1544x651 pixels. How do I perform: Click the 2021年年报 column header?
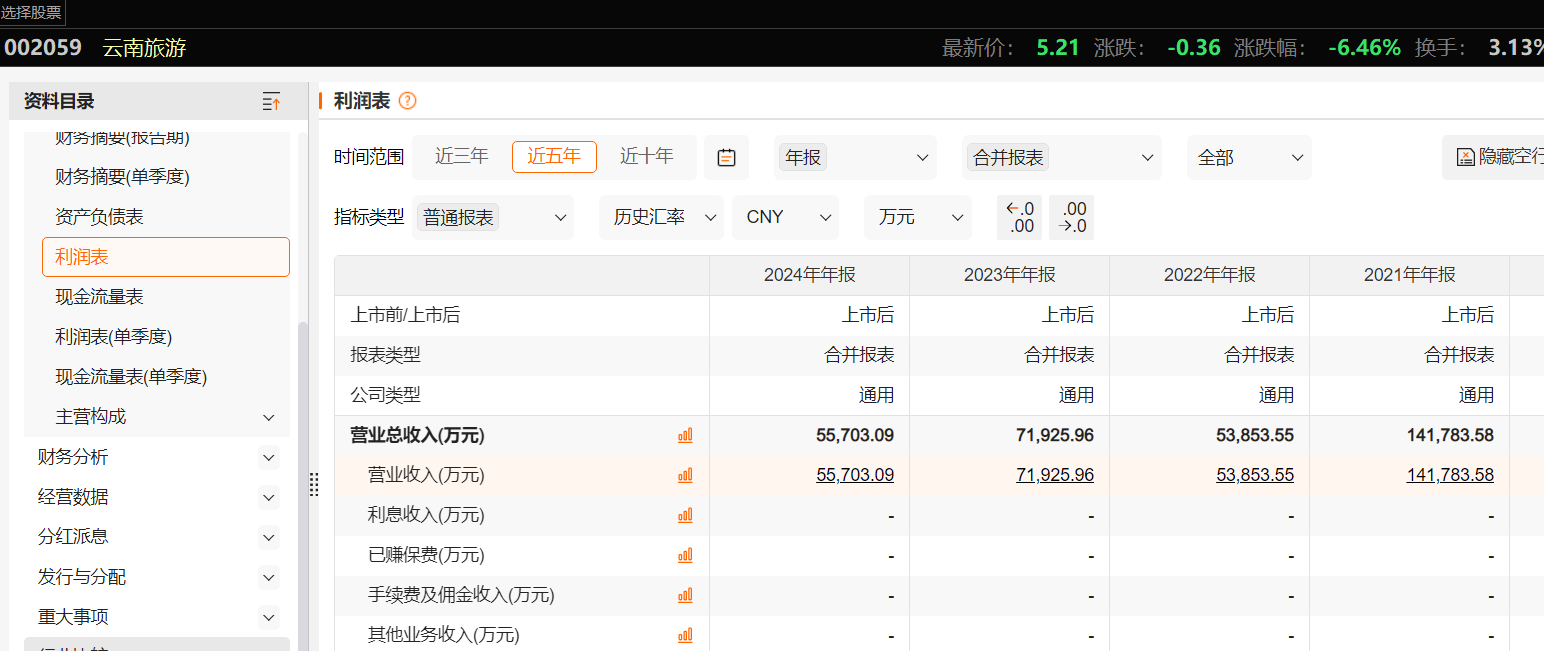[1410, 275]
